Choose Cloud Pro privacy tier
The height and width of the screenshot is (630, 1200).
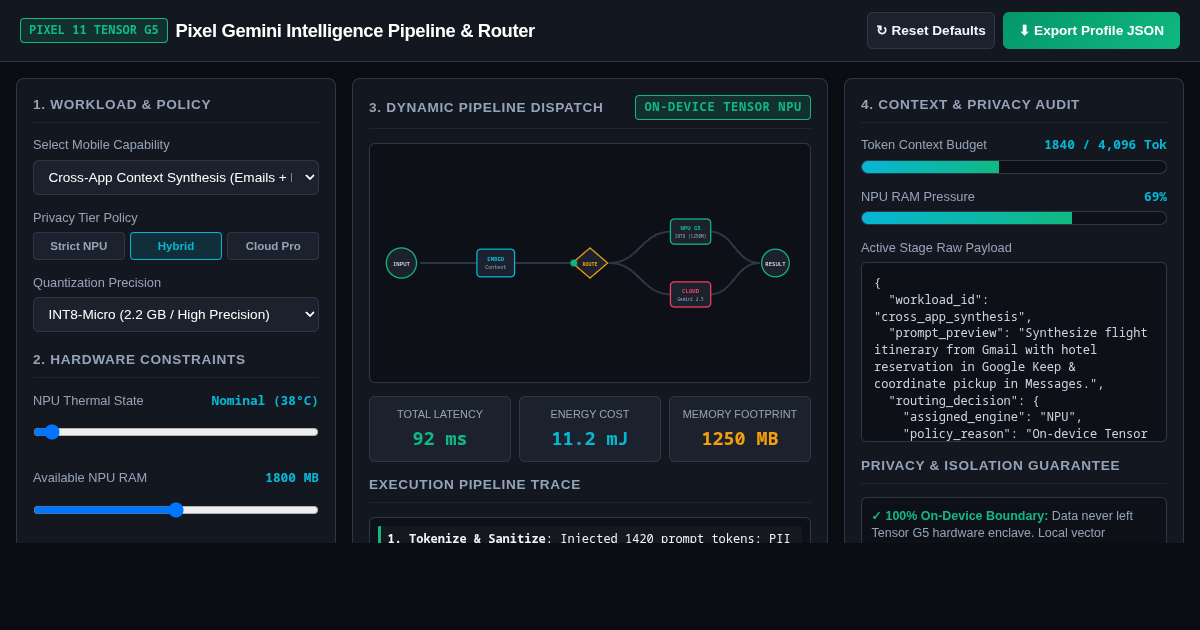click(x=273, y=246)
